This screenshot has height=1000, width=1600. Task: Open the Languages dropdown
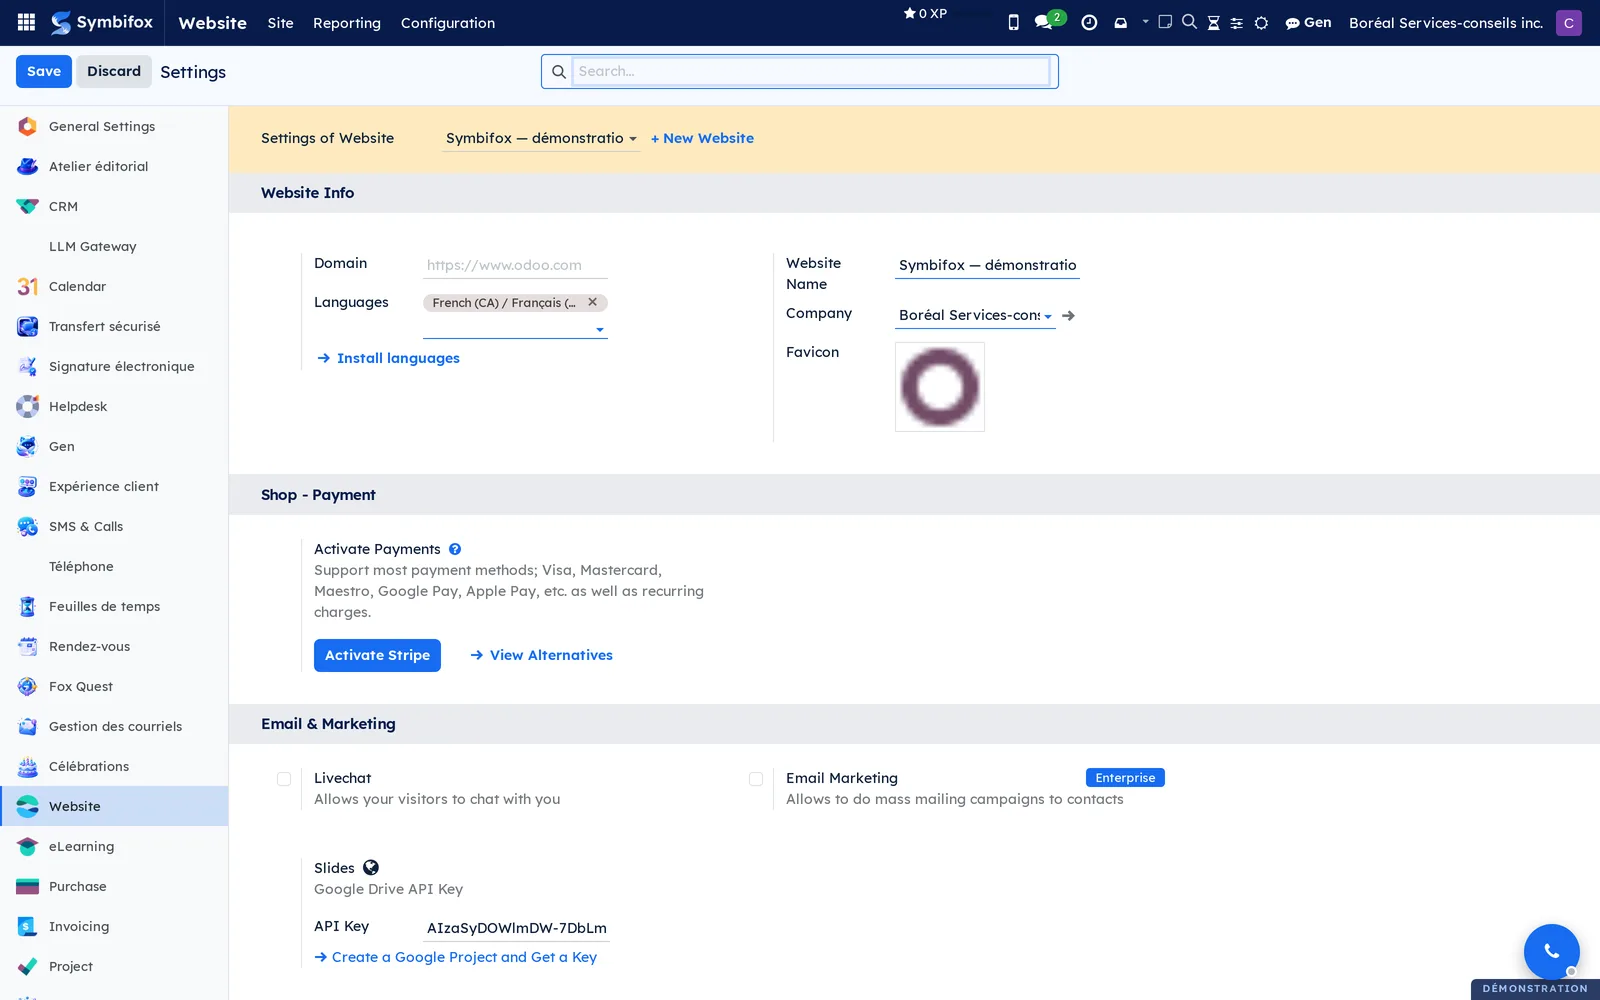tap(515, 328)
